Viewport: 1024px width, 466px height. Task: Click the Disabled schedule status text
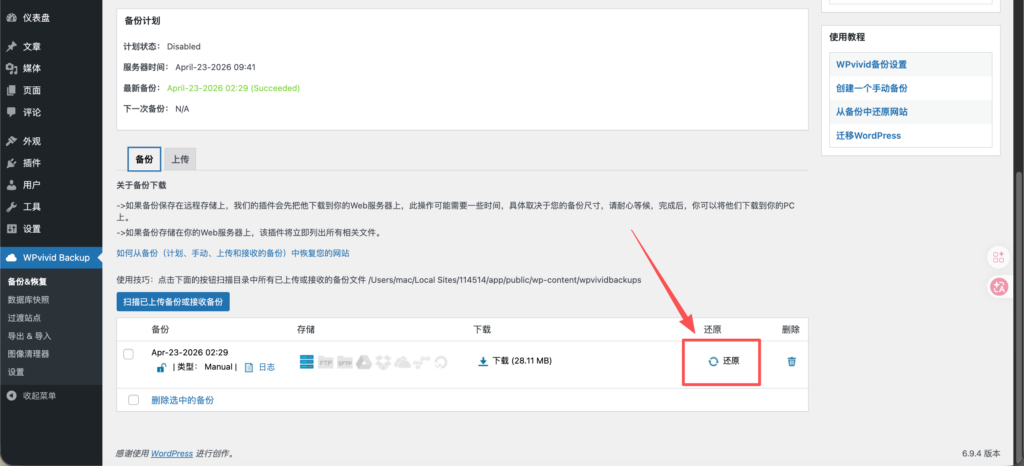point(184,46)
